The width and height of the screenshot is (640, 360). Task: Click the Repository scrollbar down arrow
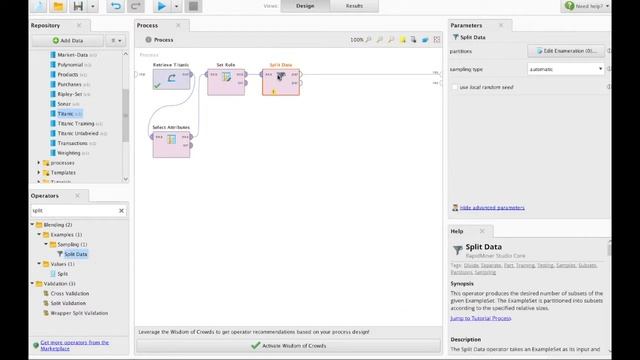pyautogui.click(x=125, y=179)
